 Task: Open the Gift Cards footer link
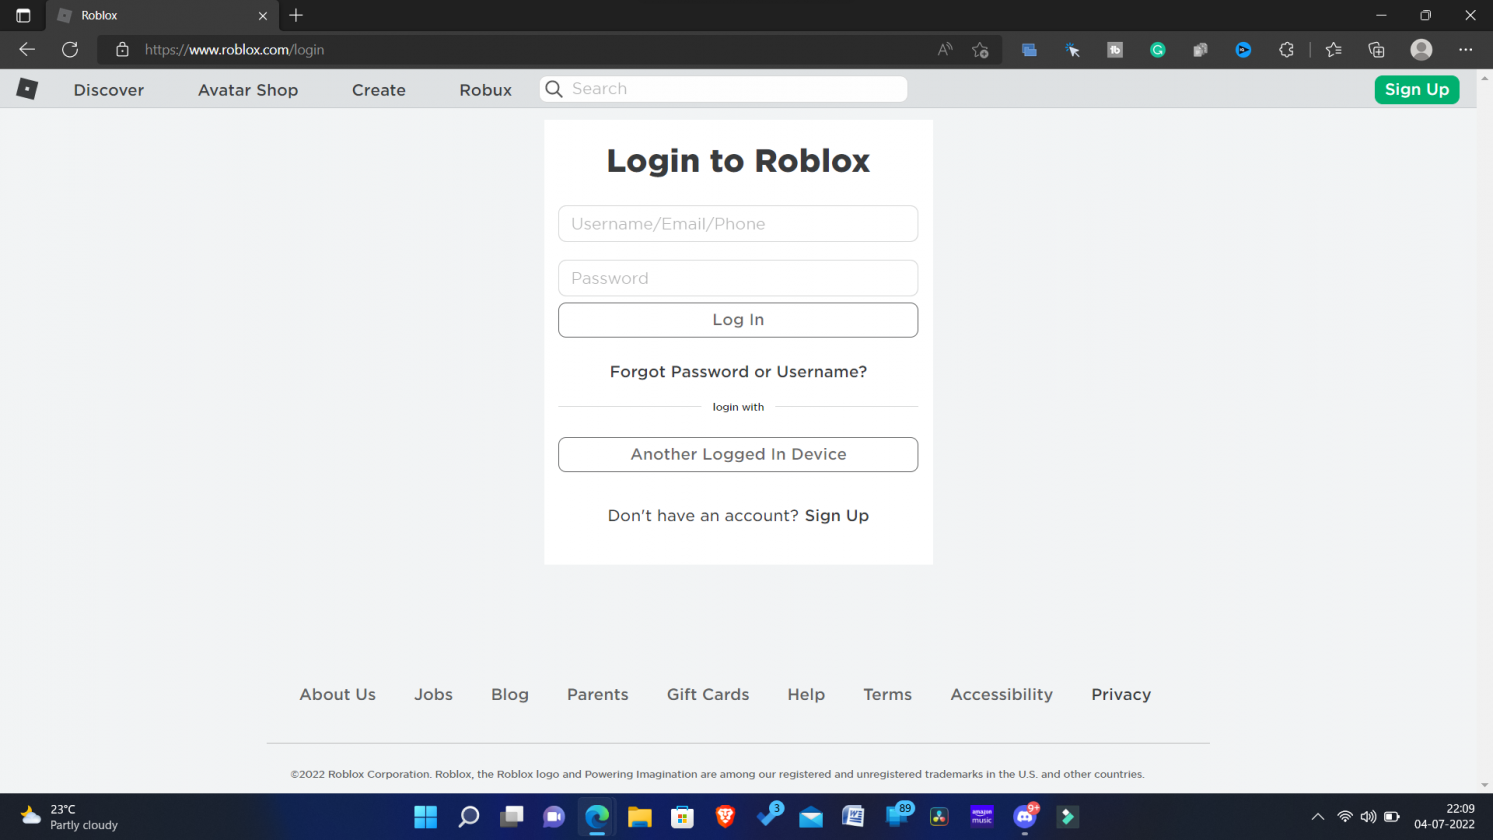point(708,694)
